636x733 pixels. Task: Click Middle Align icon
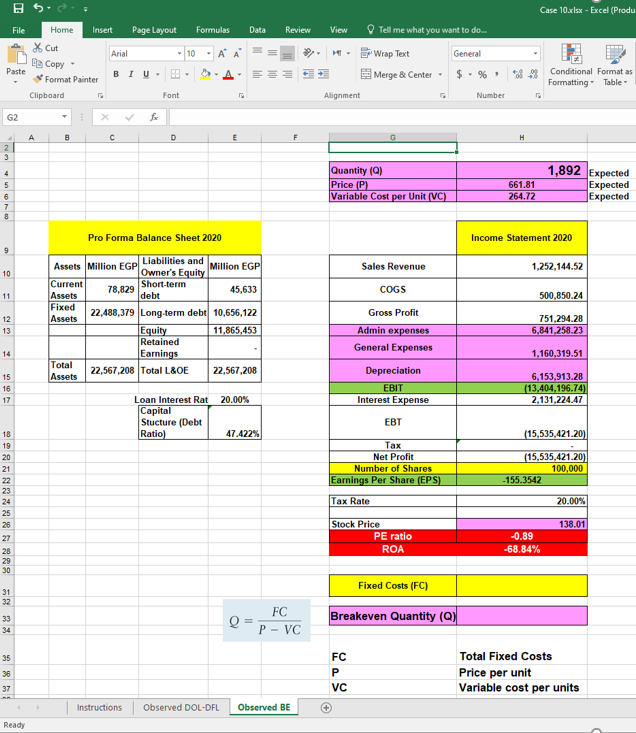(272, 52)
